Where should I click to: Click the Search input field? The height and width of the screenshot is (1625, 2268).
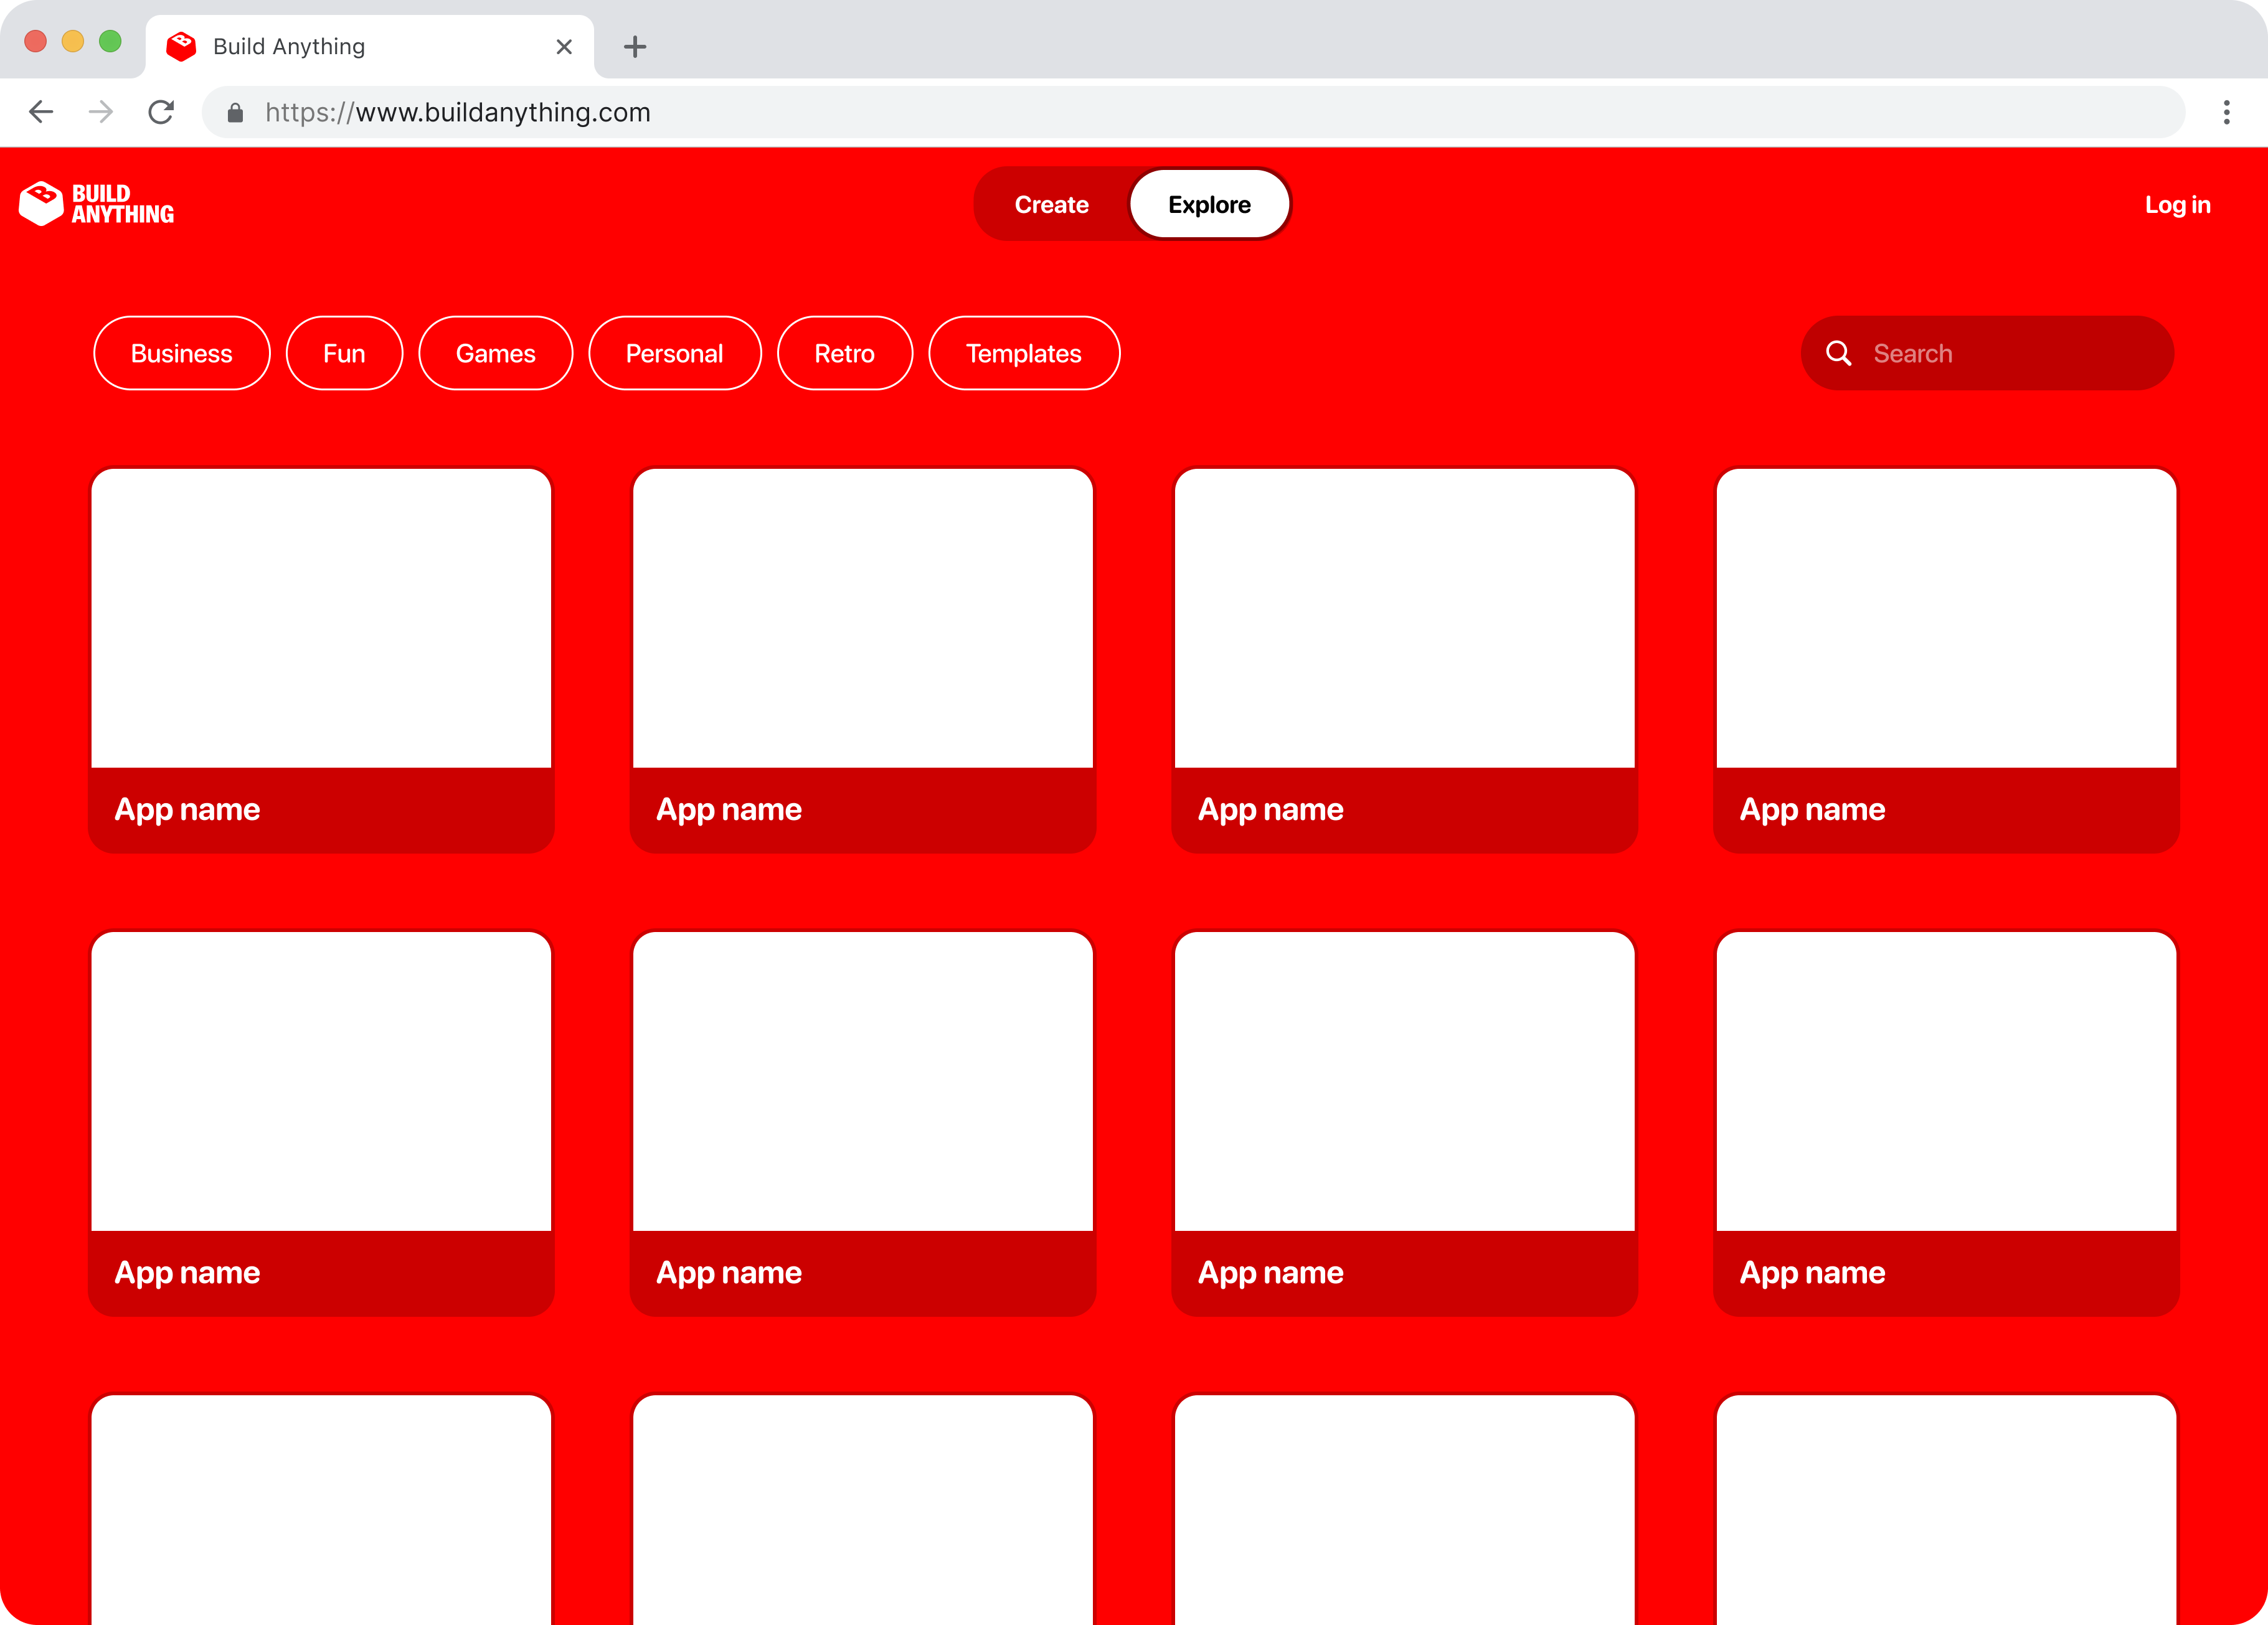(1987, 353)
